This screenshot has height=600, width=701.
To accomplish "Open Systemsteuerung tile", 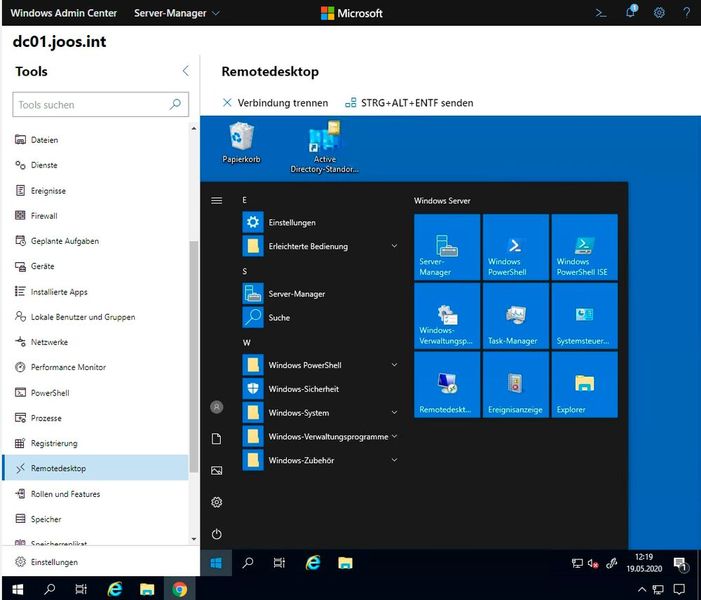I will click(585, 316).
